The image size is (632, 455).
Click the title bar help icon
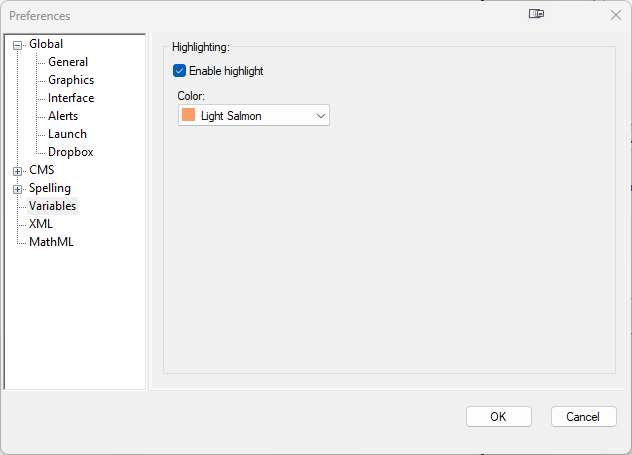[538, 15]
